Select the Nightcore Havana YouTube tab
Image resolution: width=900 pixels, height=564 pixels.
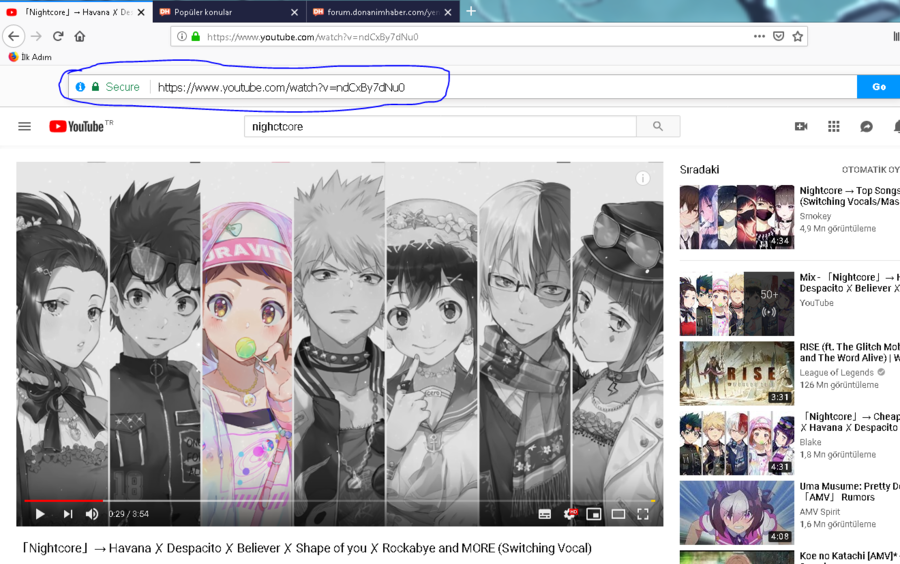(76, 12)
